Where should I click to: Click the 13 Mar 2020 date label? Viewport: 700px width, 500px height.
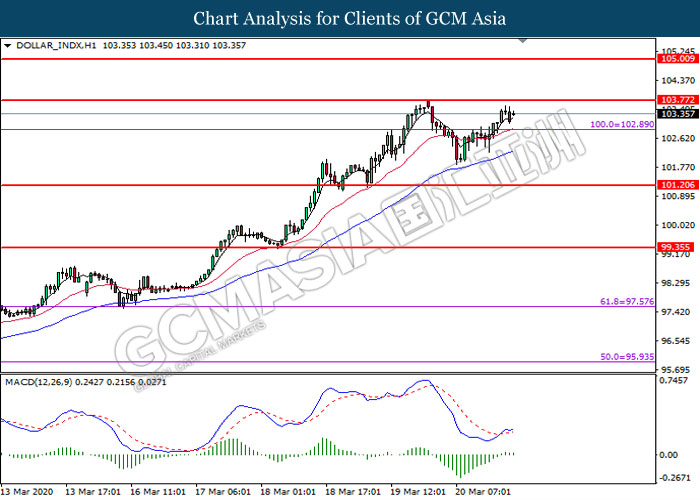27,492
